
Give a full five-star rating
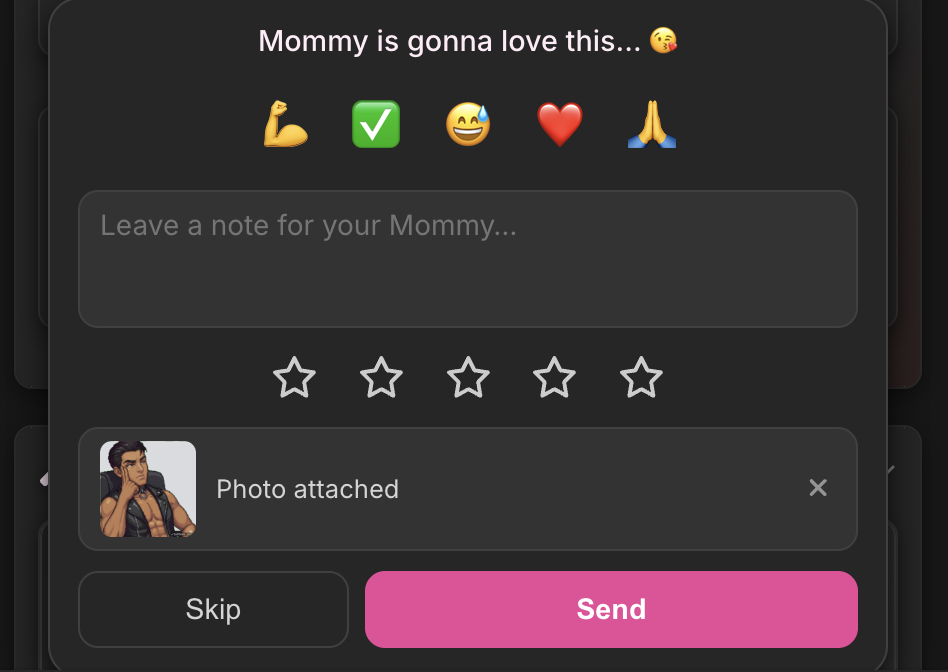pyautogui.click(x=641, y=378)
